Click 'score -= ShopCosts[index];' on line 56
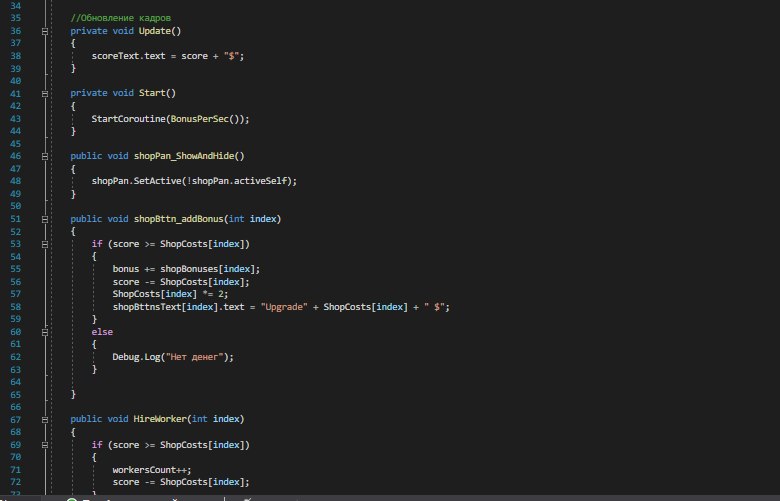The image size is (780, 501). [181, 282]
